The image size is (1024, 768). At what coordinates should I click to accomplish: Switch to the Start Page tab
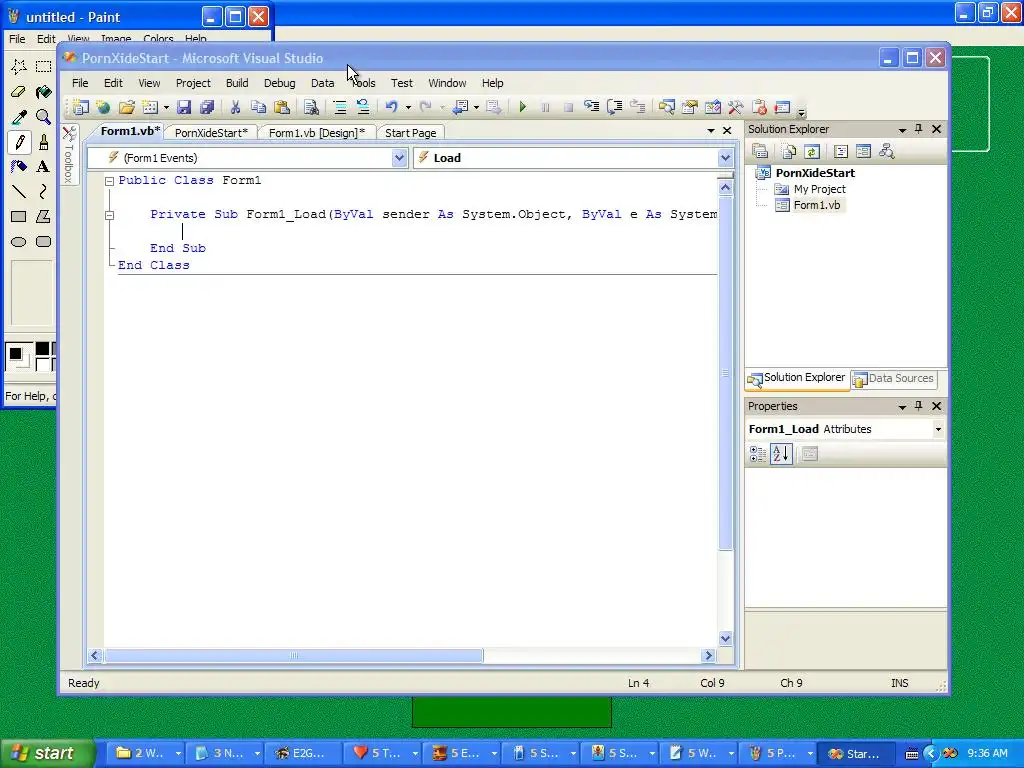411,133
